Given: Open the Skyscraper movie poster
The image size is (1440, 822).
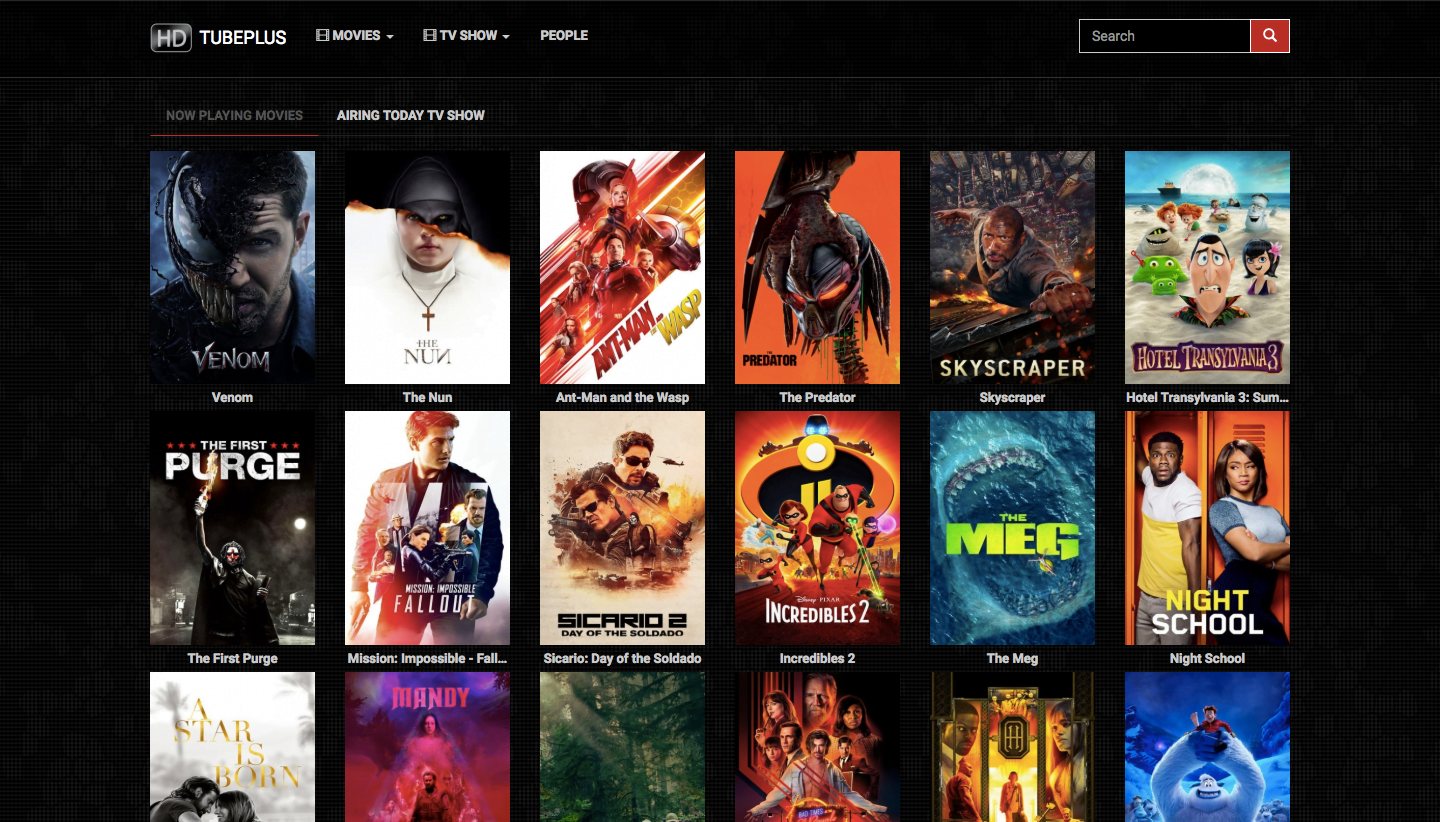Looking at the screenshot, I should (1012, 267).
